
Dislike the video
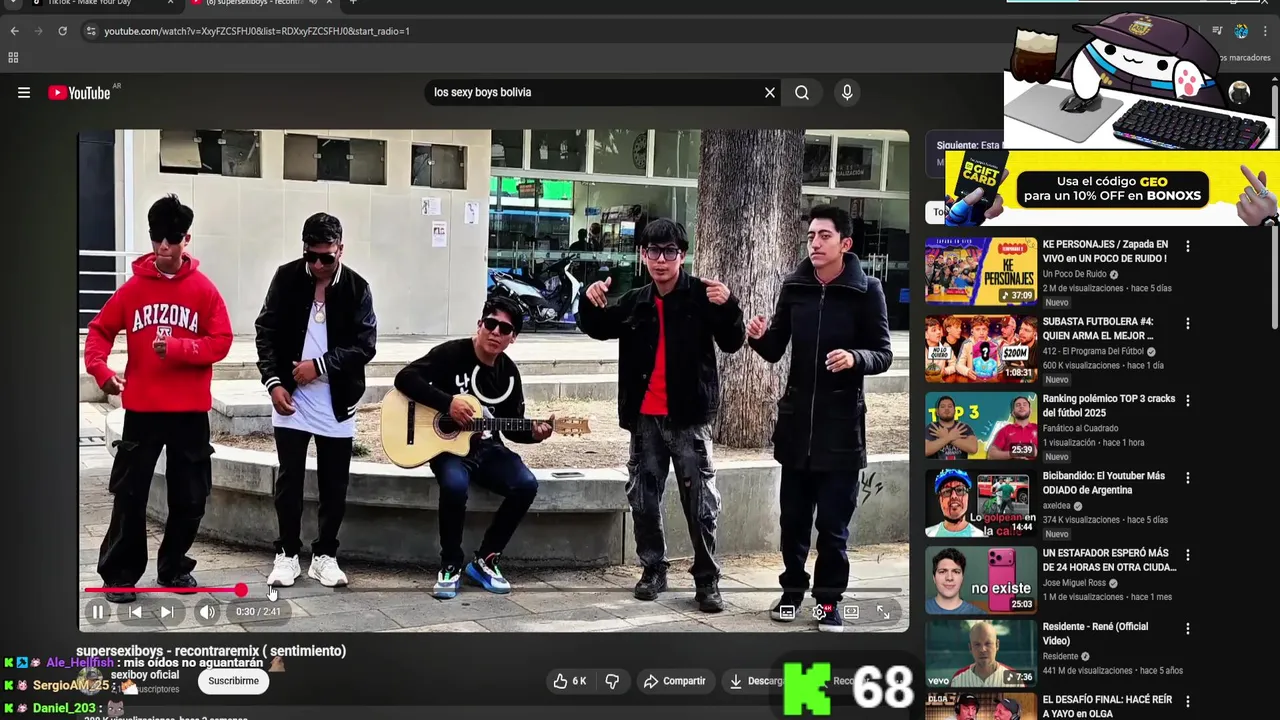coord(612,681)
